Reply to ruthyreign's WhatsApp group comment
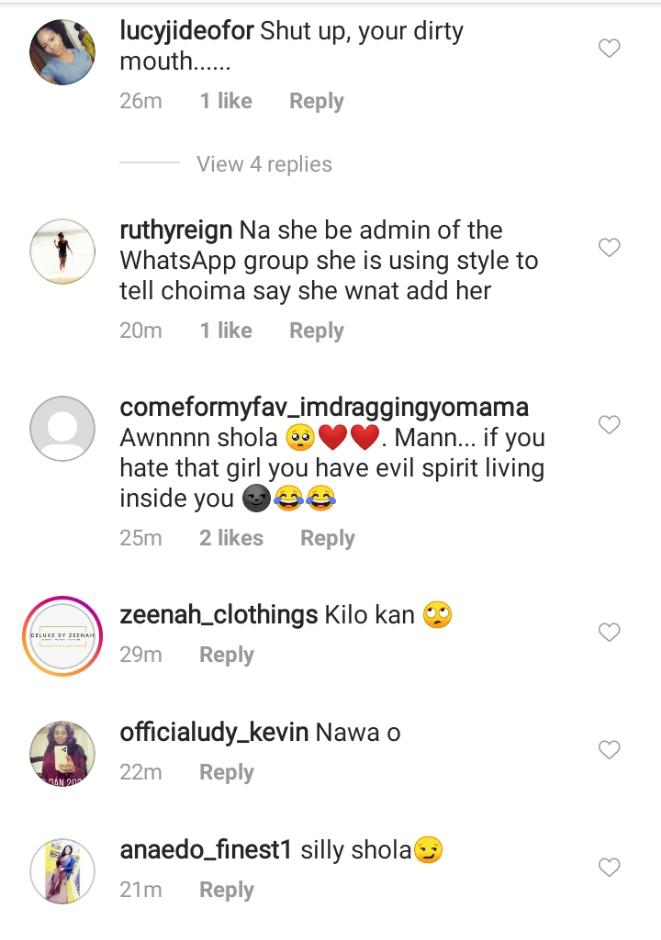Image resolution: width=661 pixels, height=940 pixels. [316, 331]
